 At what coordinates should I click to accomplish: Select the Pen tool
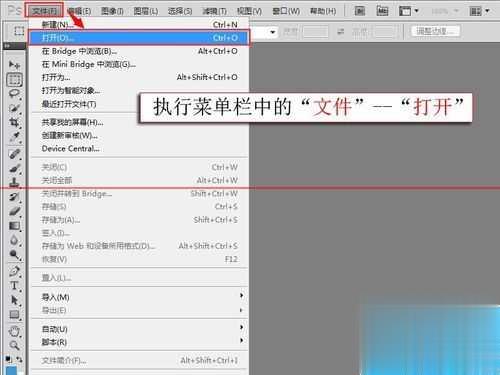pos(14,271)
